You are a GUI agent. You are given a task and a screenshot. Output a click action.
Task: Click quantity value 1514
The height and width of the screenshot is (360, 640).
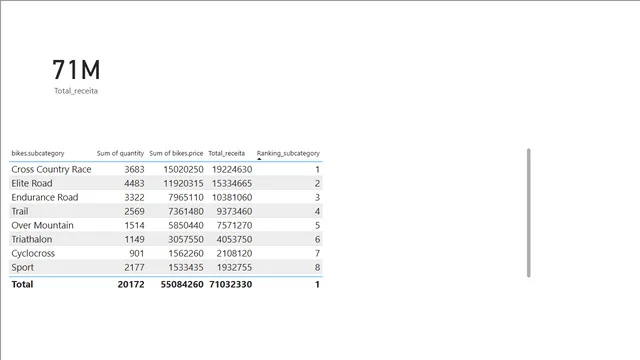(x=135, y=225)
